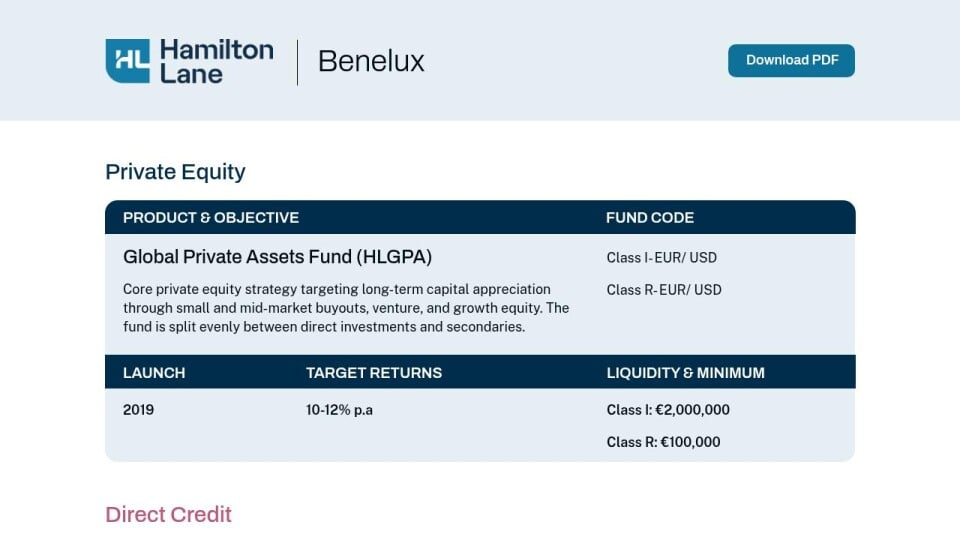Click the LIQUIDITY & MINIMUM column header
960x540 pixels.
coord(685,373)
